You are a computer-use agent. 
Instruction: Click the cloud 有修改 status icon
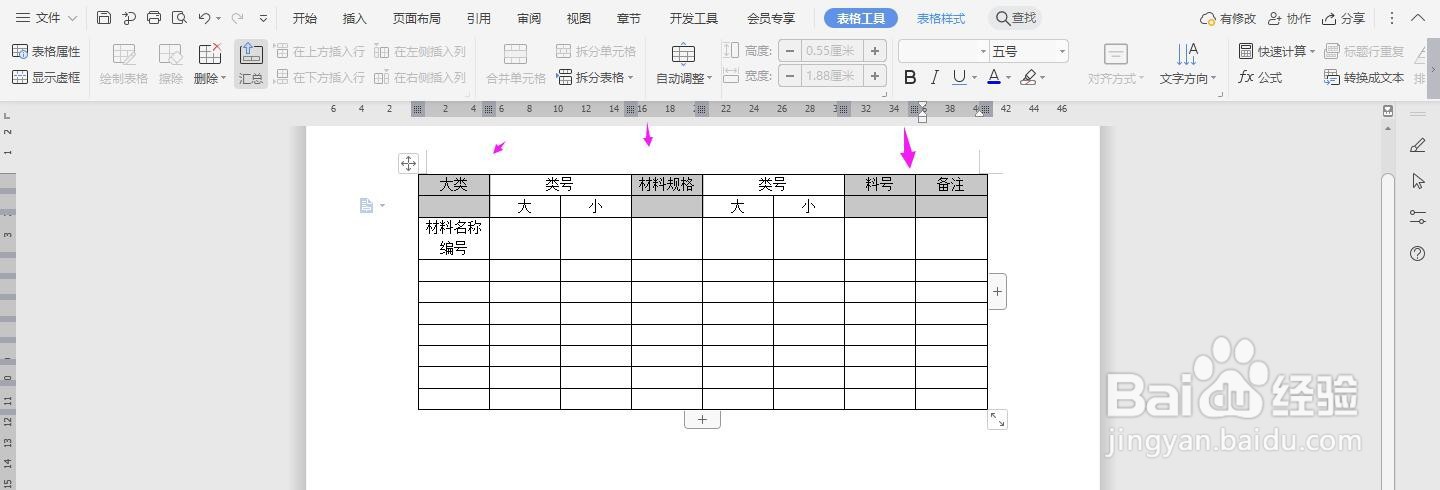click(x=1228, y=18)
